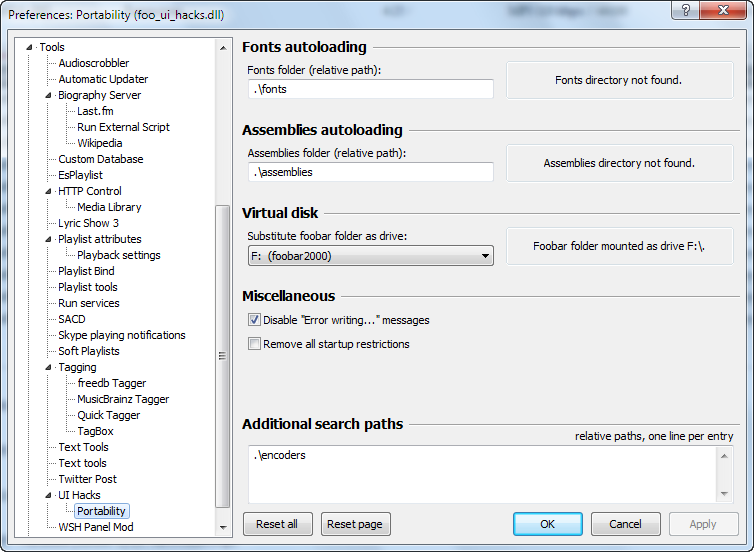Screen dimensions: 754x552
Task: Click the preferences tree vertical scrollbar
Action: (223, 350)
